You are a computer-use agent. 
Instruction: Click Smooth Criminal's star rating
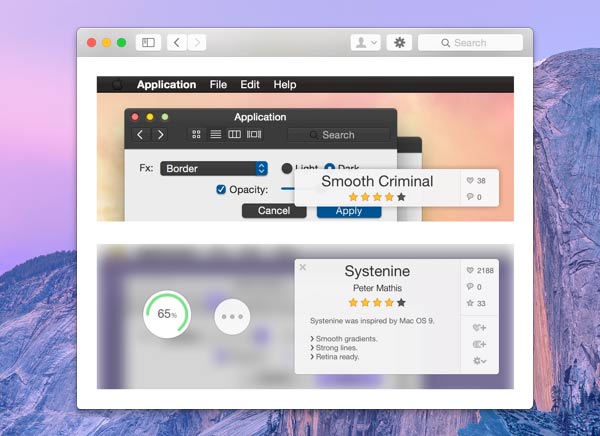click(x=377, y=197)
